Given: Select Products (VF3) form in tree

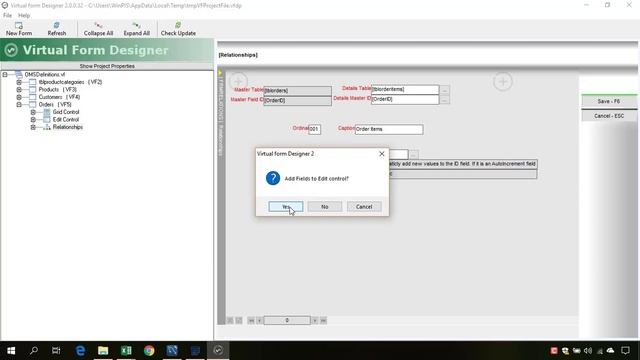Looking at the screenshot, I should click(58, 89).
